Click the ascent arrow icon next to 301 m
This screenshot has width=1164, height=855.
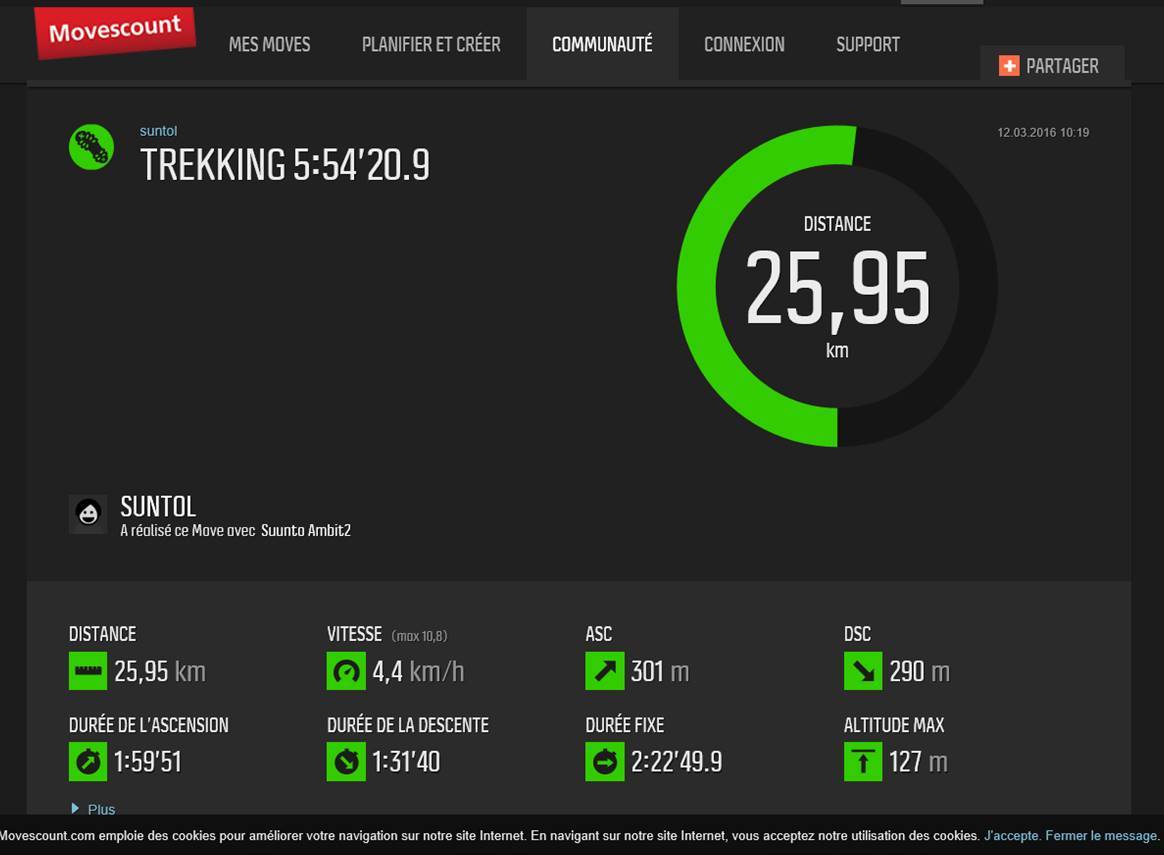click(604, 671)
